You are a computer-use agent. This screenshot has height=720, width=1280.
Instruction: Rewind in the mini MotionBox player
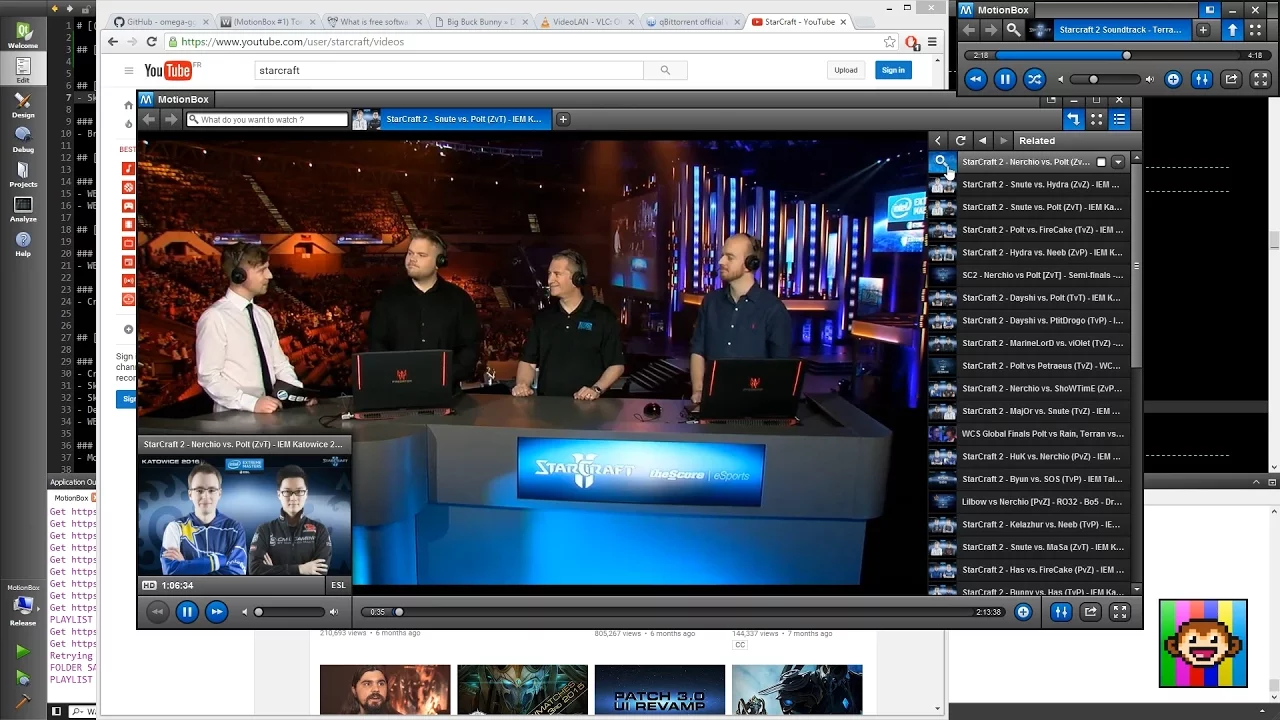click(x=976, y=79)
